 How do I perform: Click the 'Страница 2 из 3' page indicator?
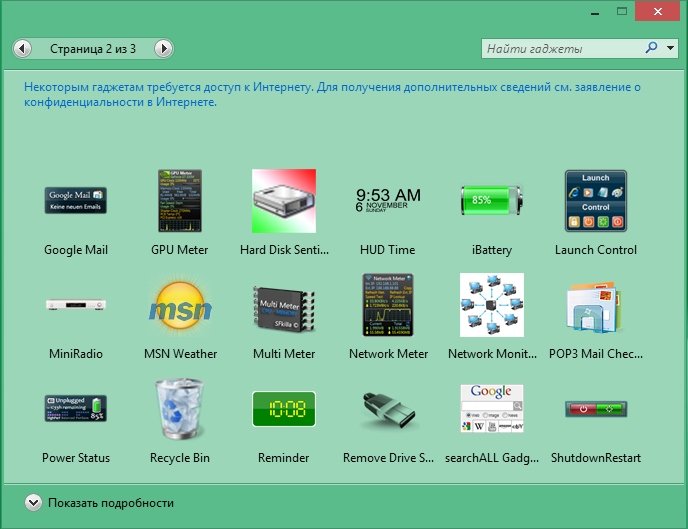93,49
